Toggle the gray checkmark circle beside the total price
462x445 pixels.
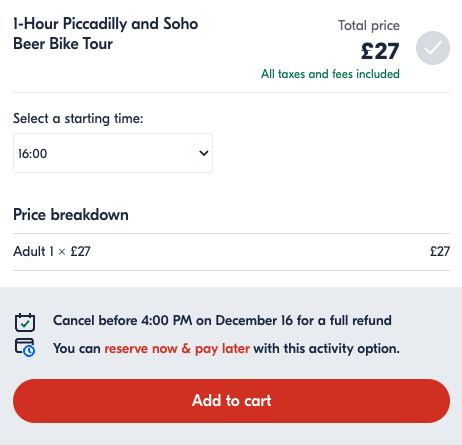point(433,48)
